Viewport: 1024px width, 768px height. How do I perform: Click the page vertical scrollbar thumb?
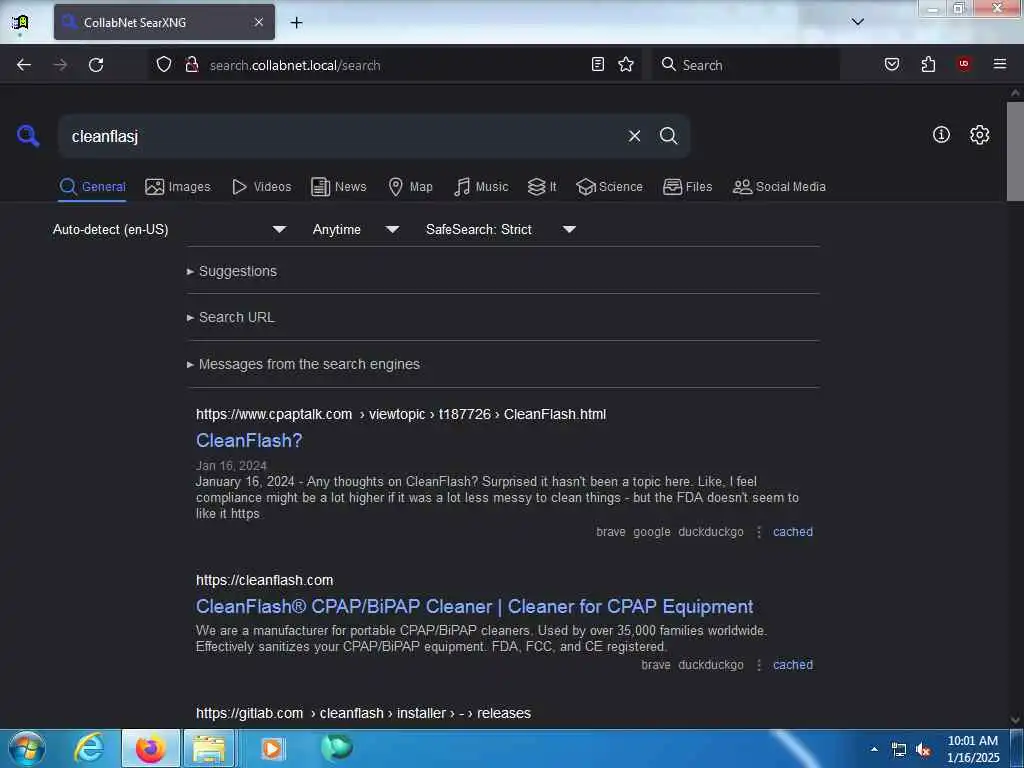pos(1015,152)
